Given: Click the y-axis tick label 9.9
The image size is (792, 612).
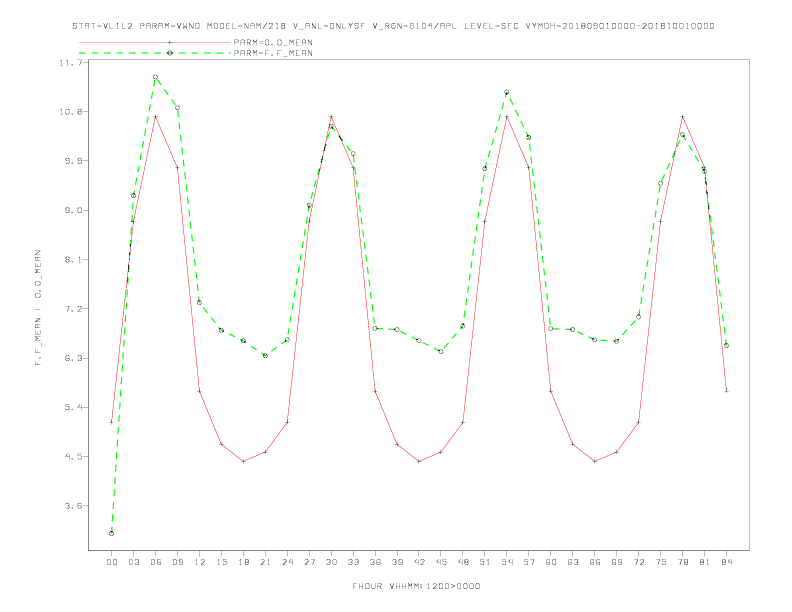Looking at the screenshot, I should tap(72, 161).
